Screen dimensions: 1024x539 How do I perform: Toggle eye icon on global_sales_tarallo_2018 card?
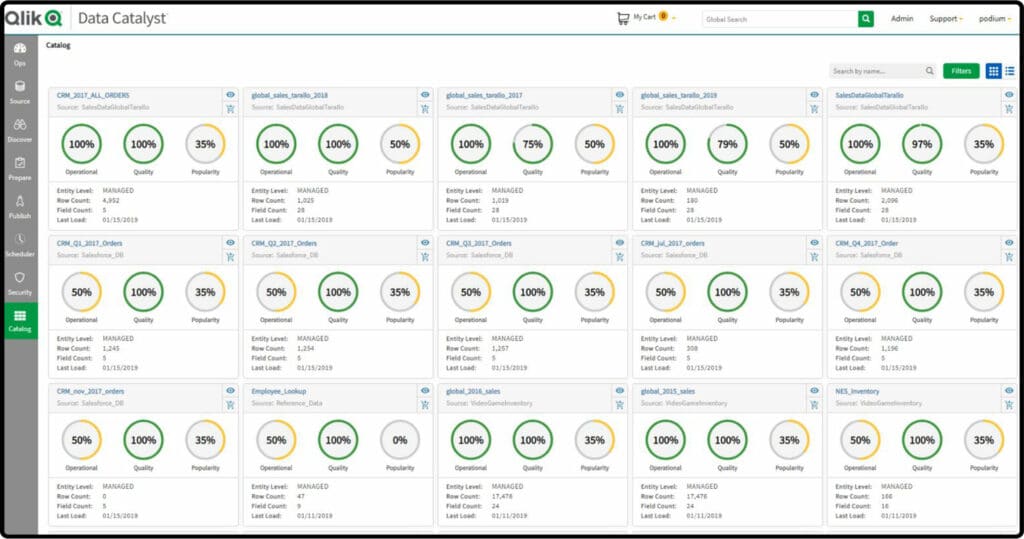click(425, 95)
